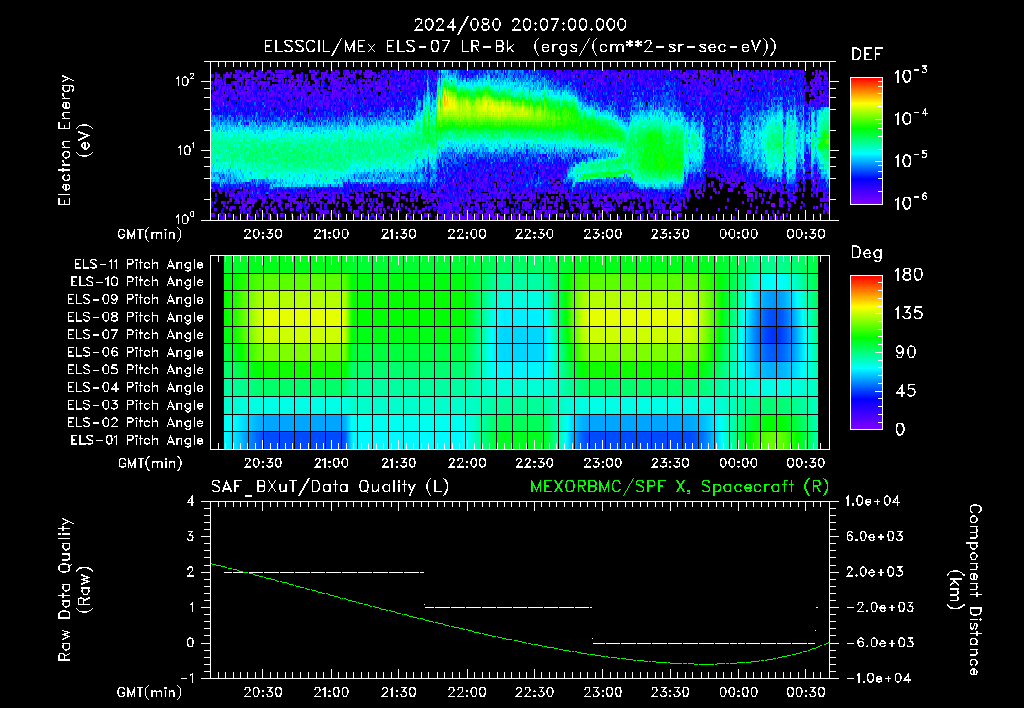1024x708 pixels.
Task: Select the ELS-03 Pitch Angle row label
Action: [x=136, y=405]
